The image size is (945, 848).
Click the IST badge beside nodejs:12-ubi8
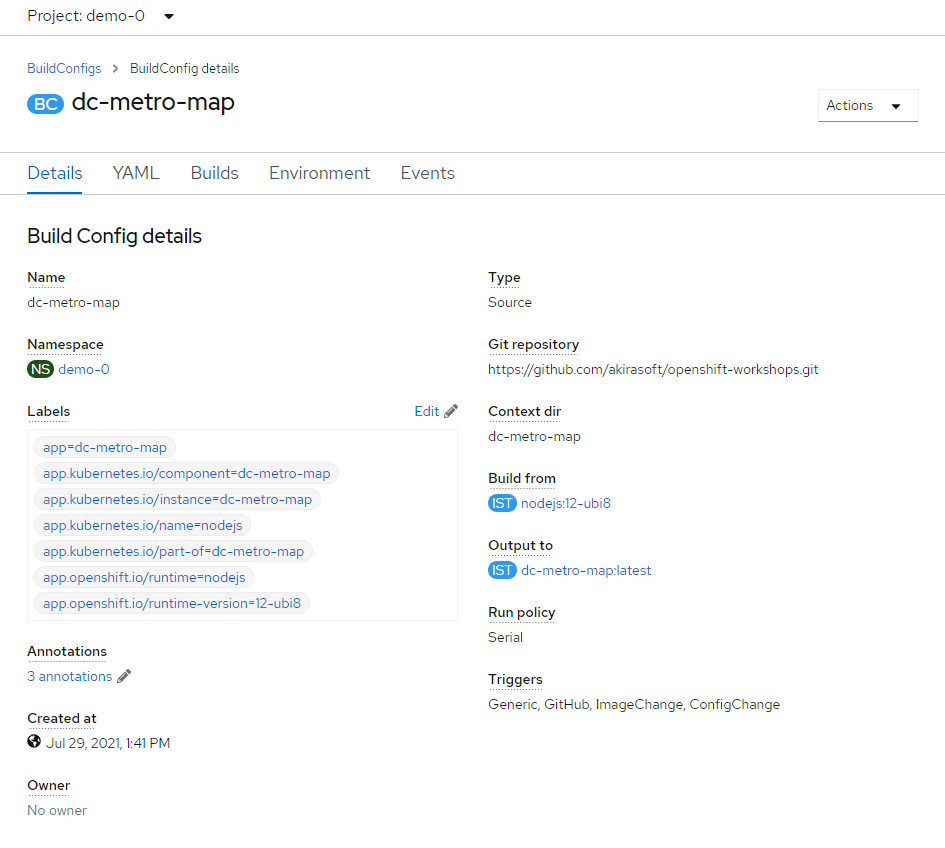click(502, 503)
